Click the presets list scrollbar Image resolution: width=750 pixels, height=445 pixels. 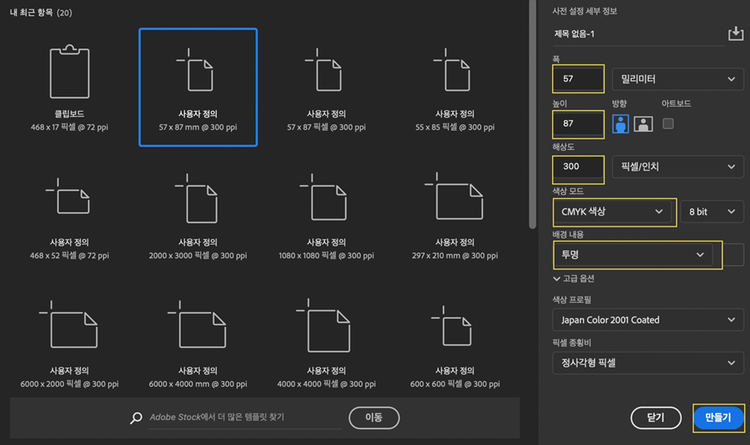coord(532,115)
